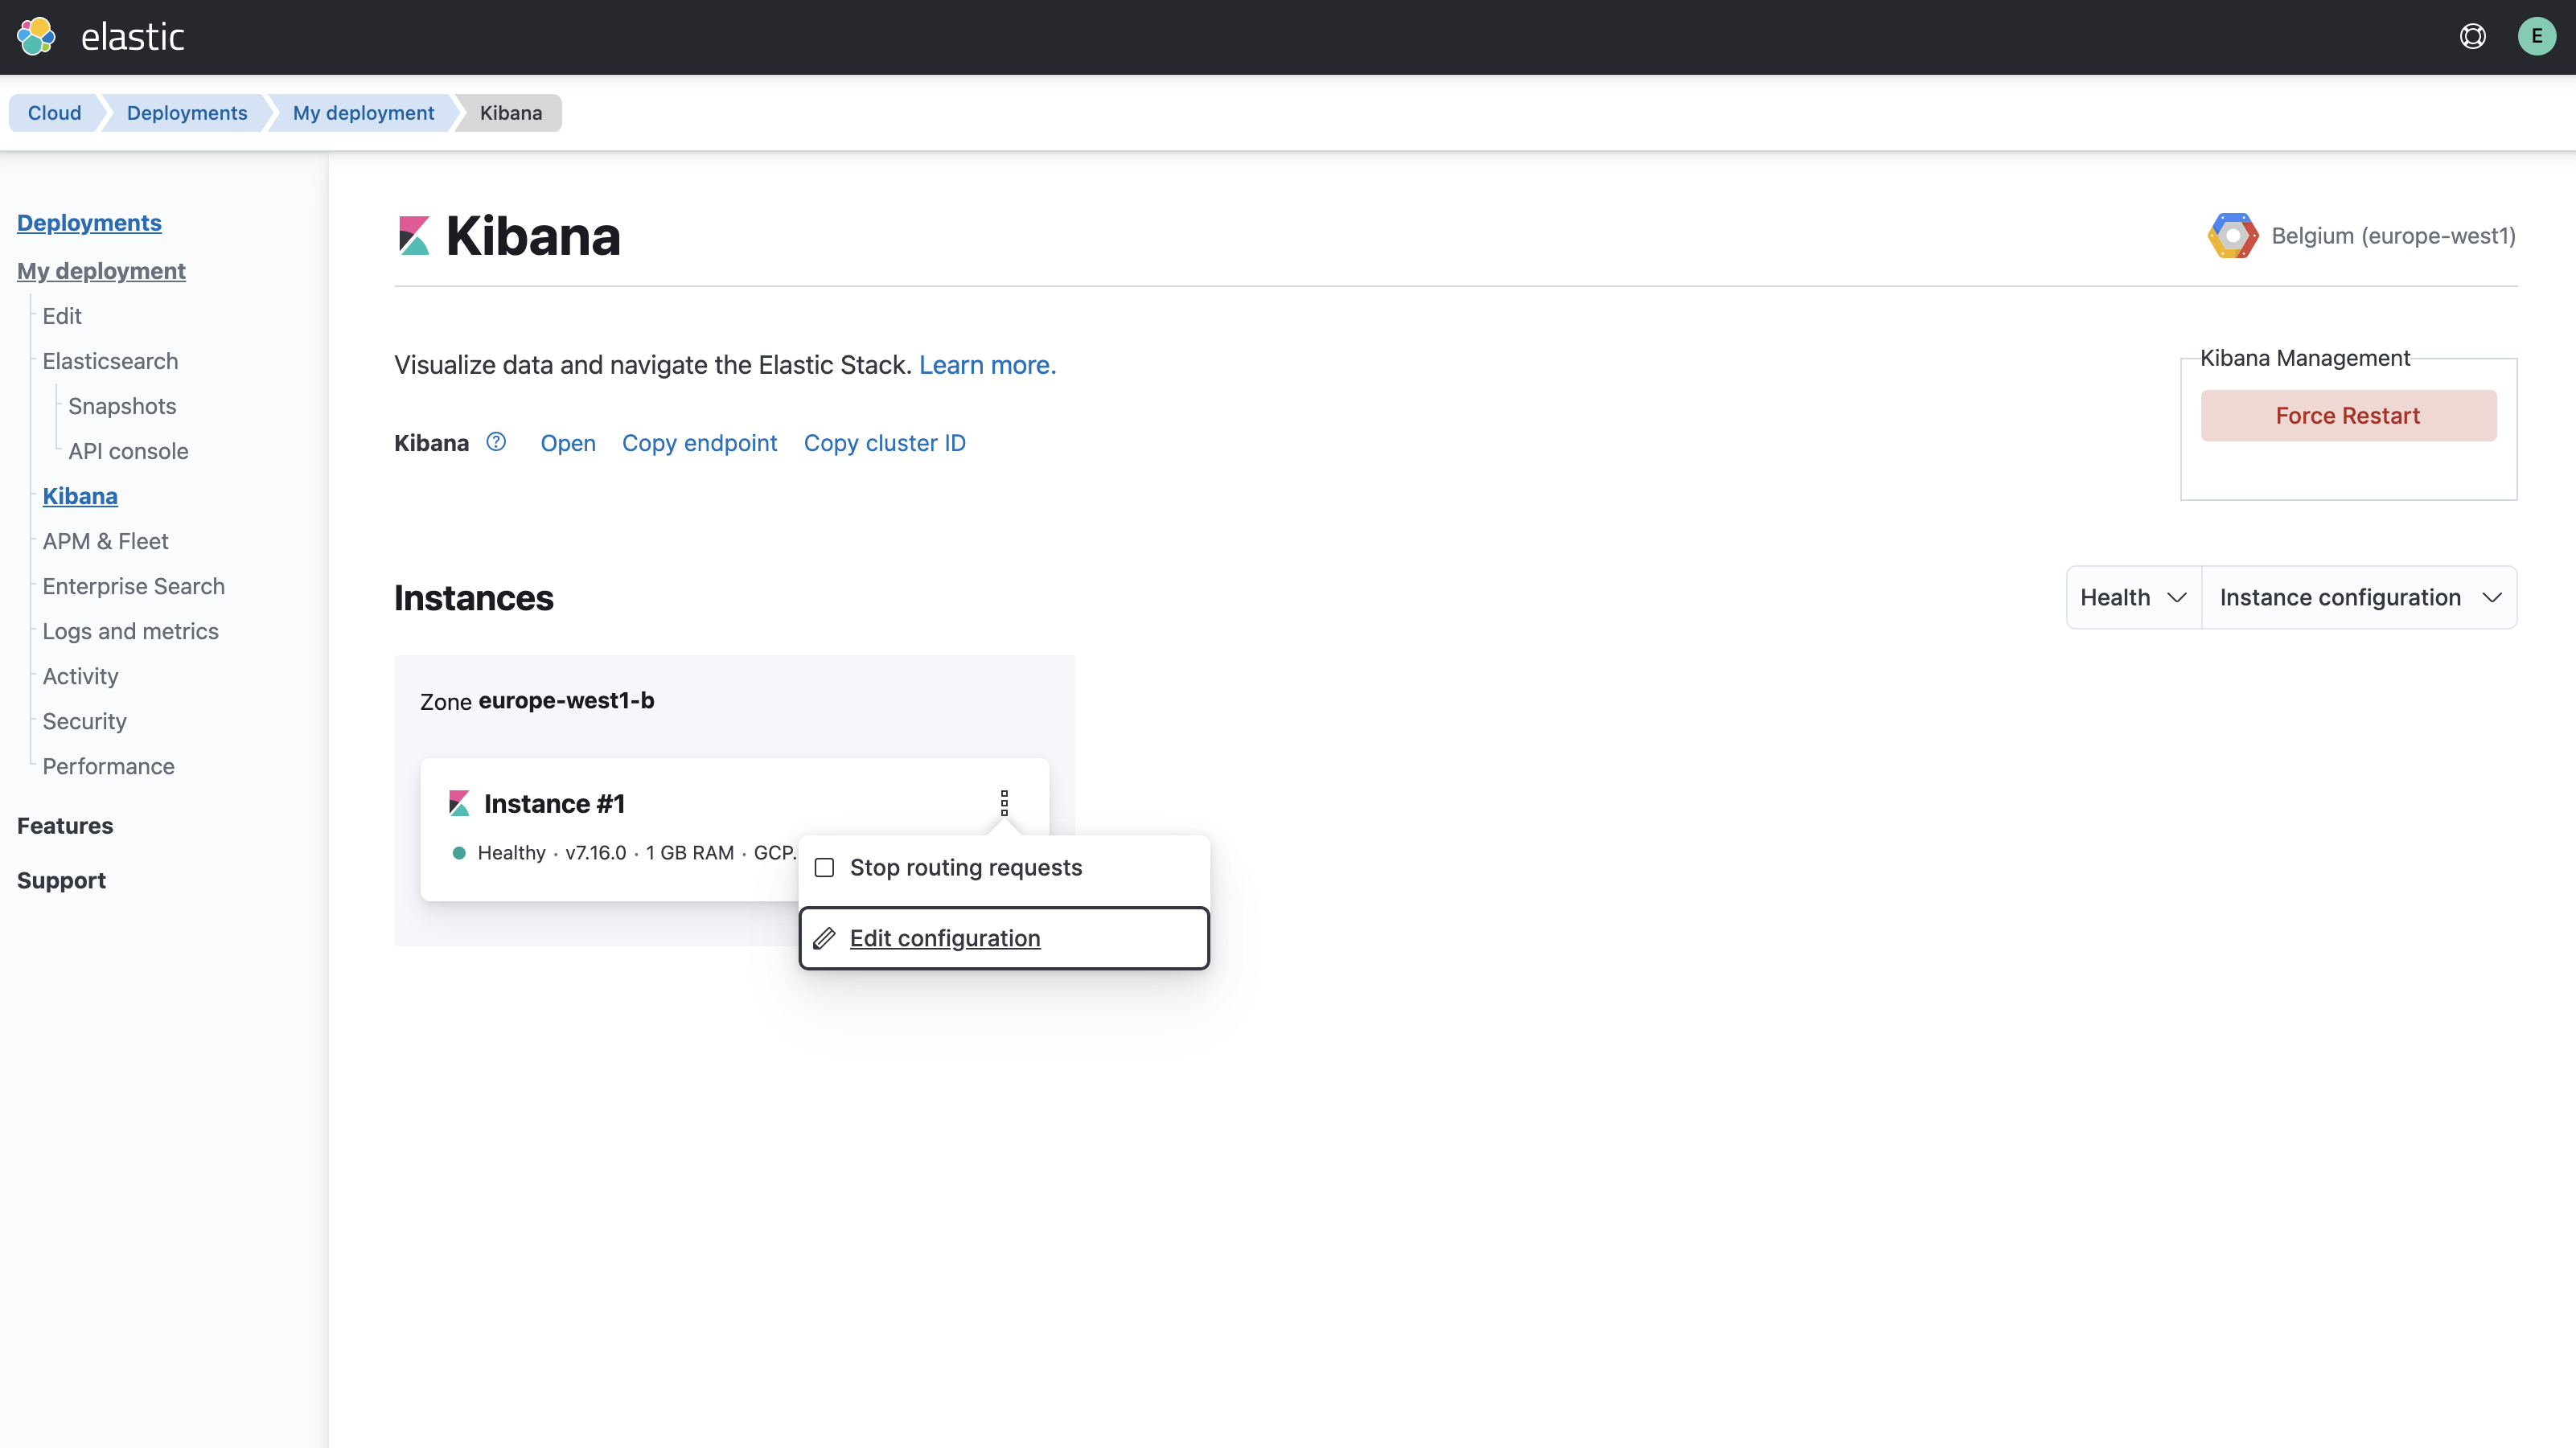Open Logs and metrics in the sidebar
The width and height of the screenshot is (2576, 1448).
pyautogui.click(x=130, y=631)
